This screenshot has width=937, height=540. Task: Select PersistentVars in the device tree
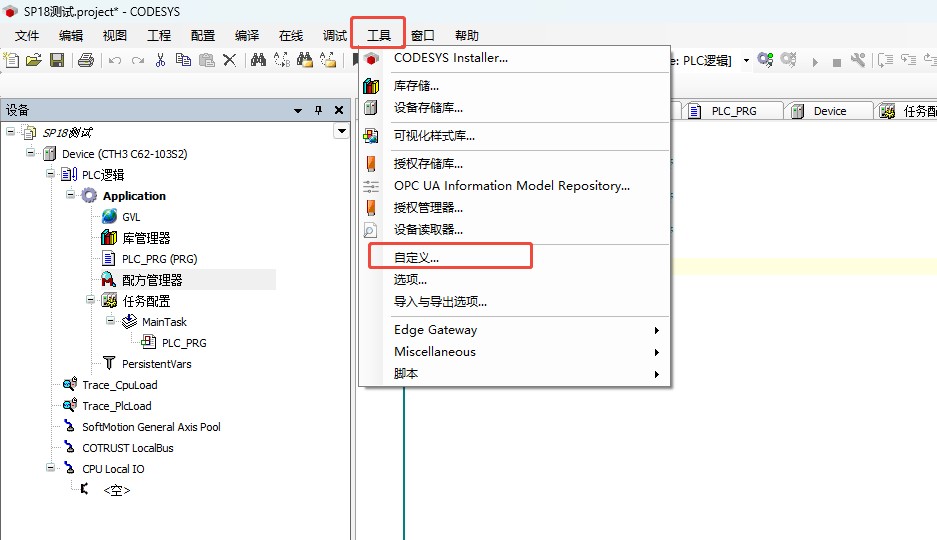pos(157,364)
